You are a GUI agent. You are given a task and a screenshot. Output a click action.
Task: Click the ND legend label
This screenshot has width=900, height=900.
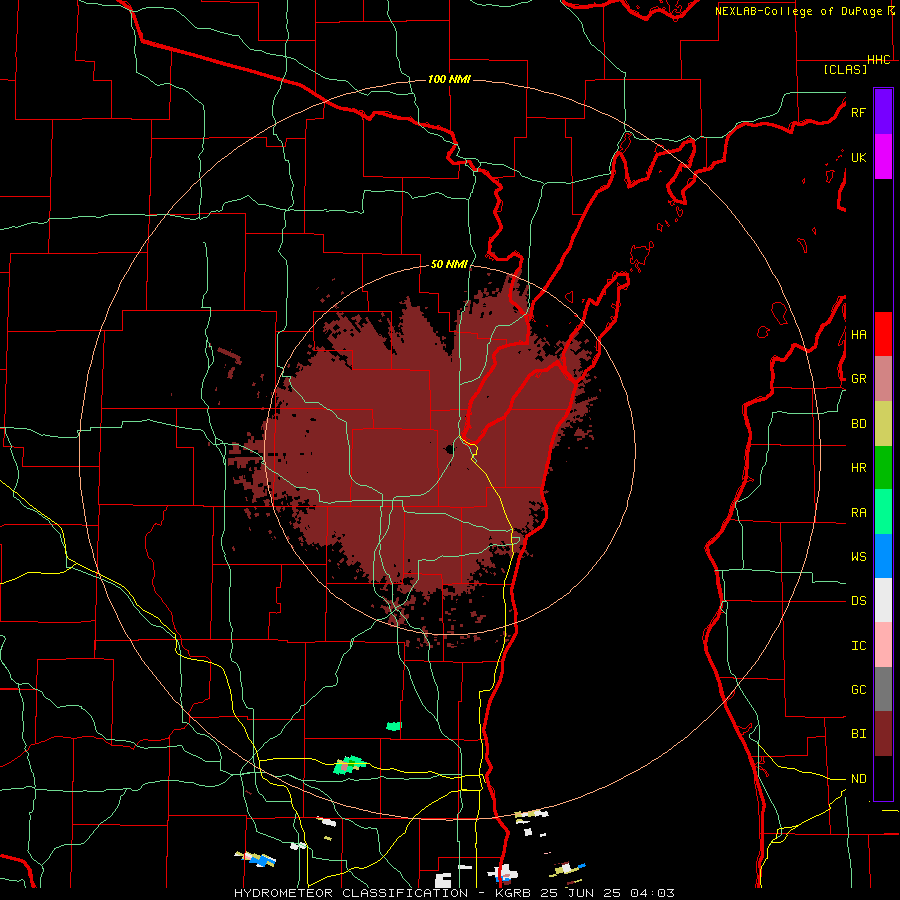click(x=858, y=778)
